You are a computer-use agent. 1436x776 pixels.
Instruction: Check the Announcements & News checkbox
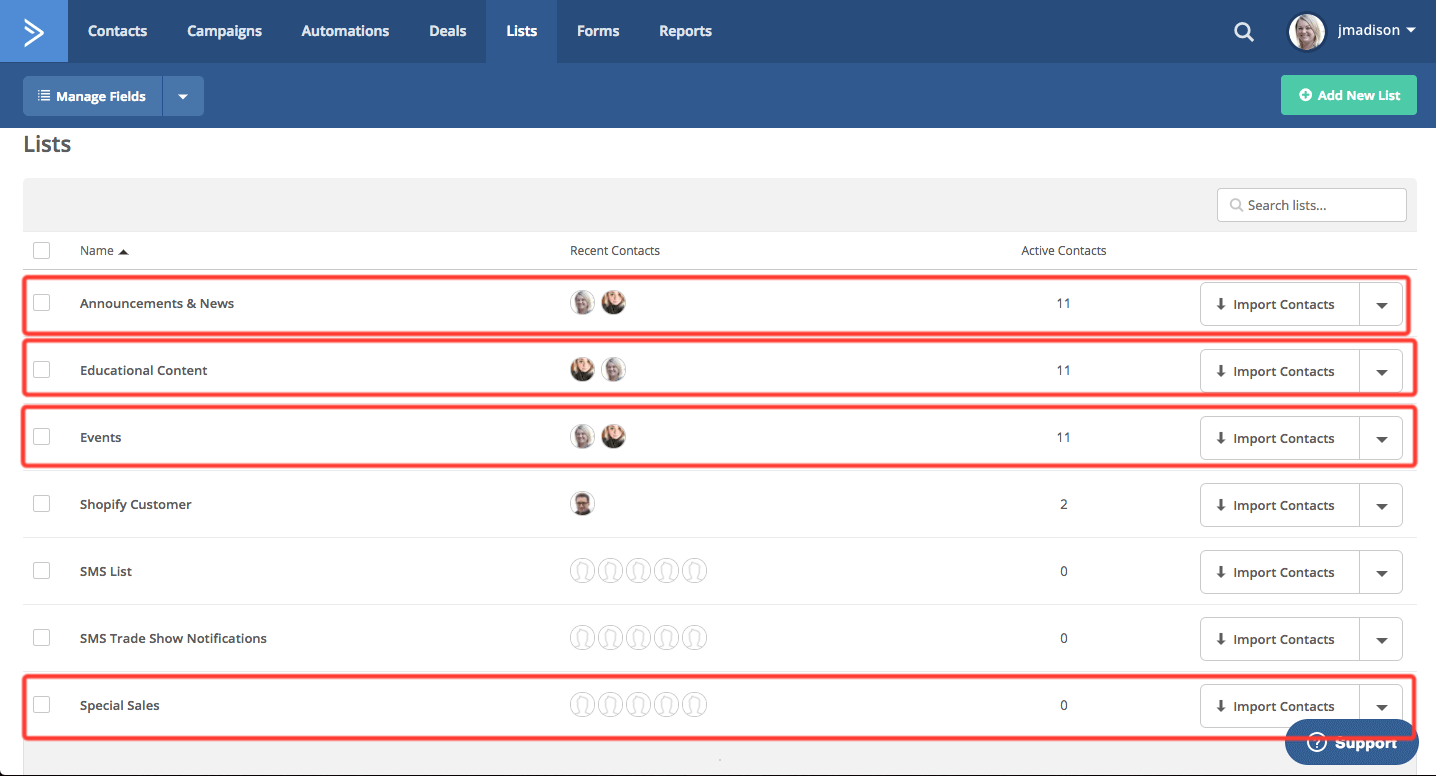[41, 303]
